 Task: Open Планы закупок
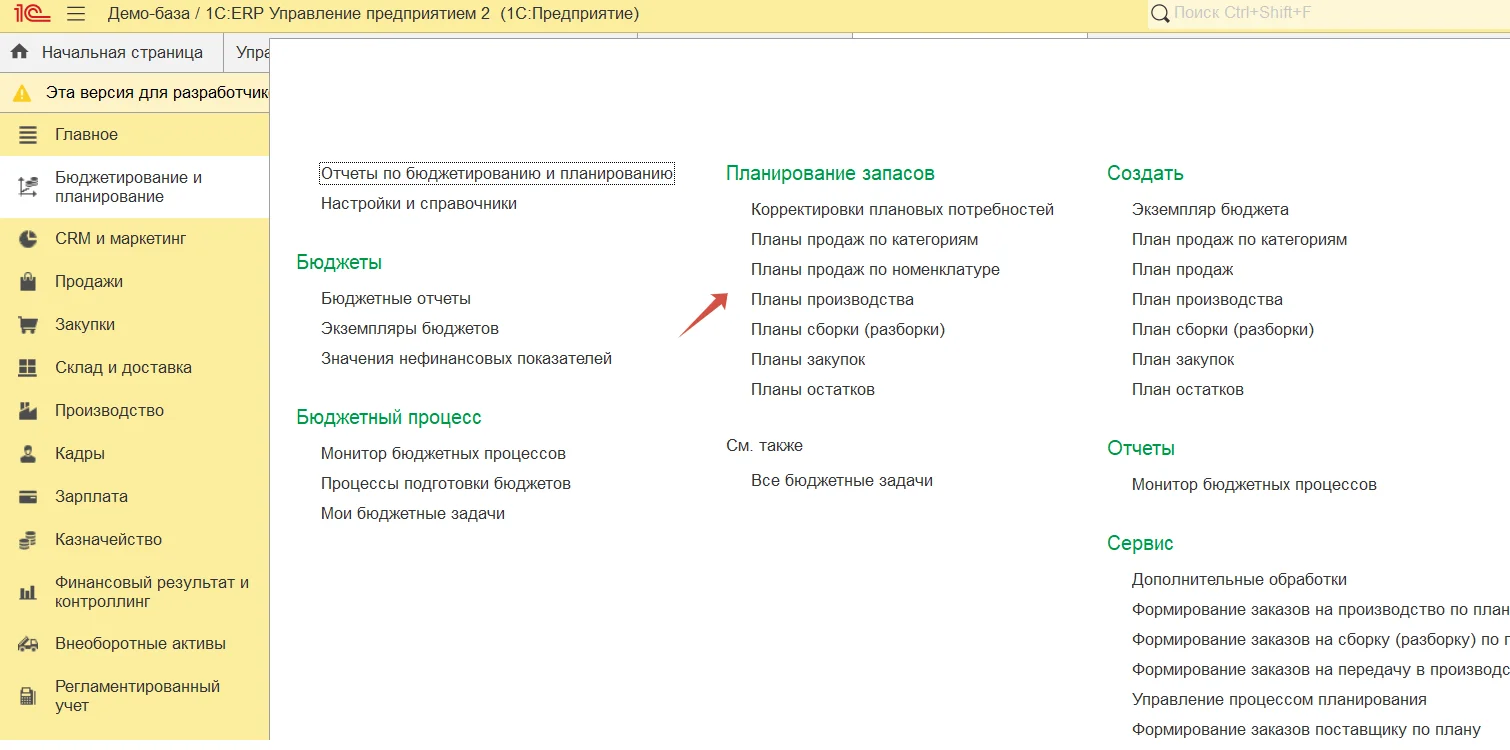click(x=808, y=360)
